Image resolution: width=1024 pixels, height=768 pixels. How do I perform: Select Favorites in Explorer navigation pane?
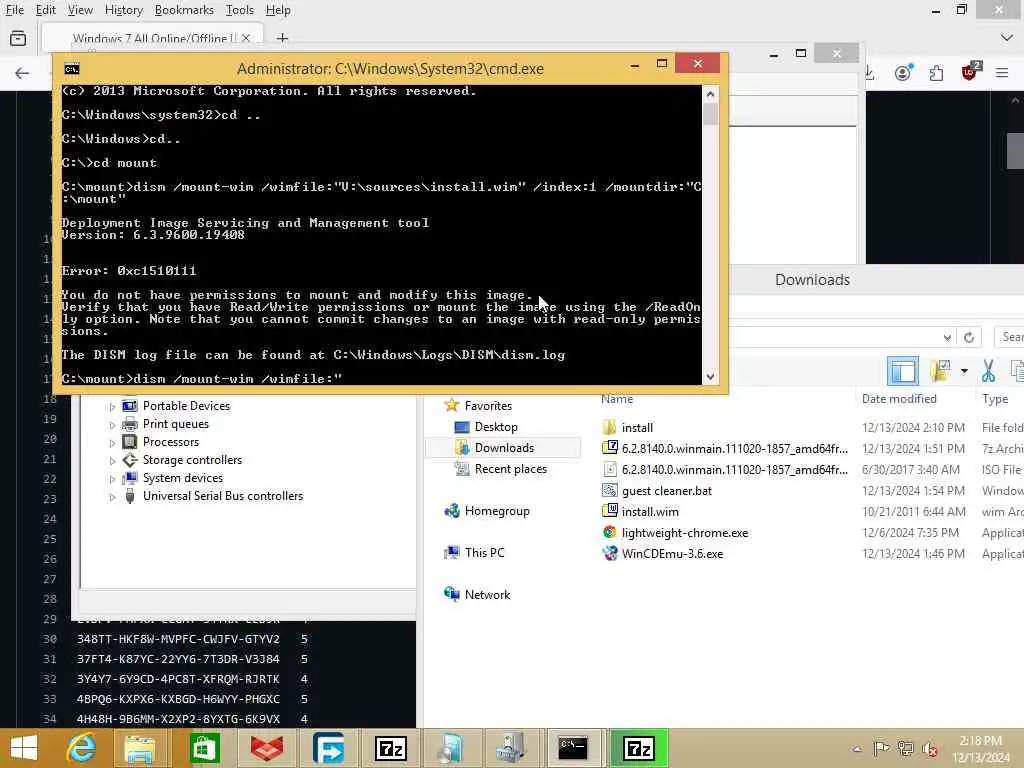click(488, 406)
